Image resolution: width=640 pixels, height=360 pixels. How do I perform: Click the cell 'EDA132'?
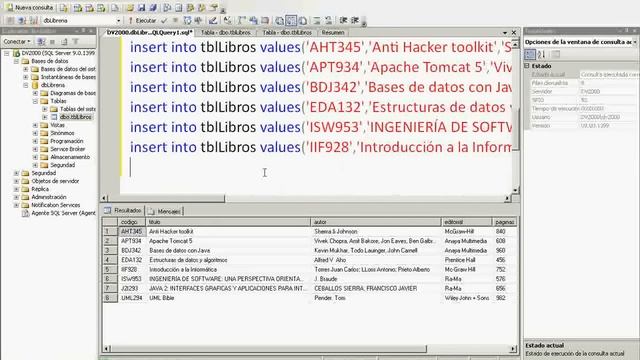pyautogui.click(x=131, y=260)
